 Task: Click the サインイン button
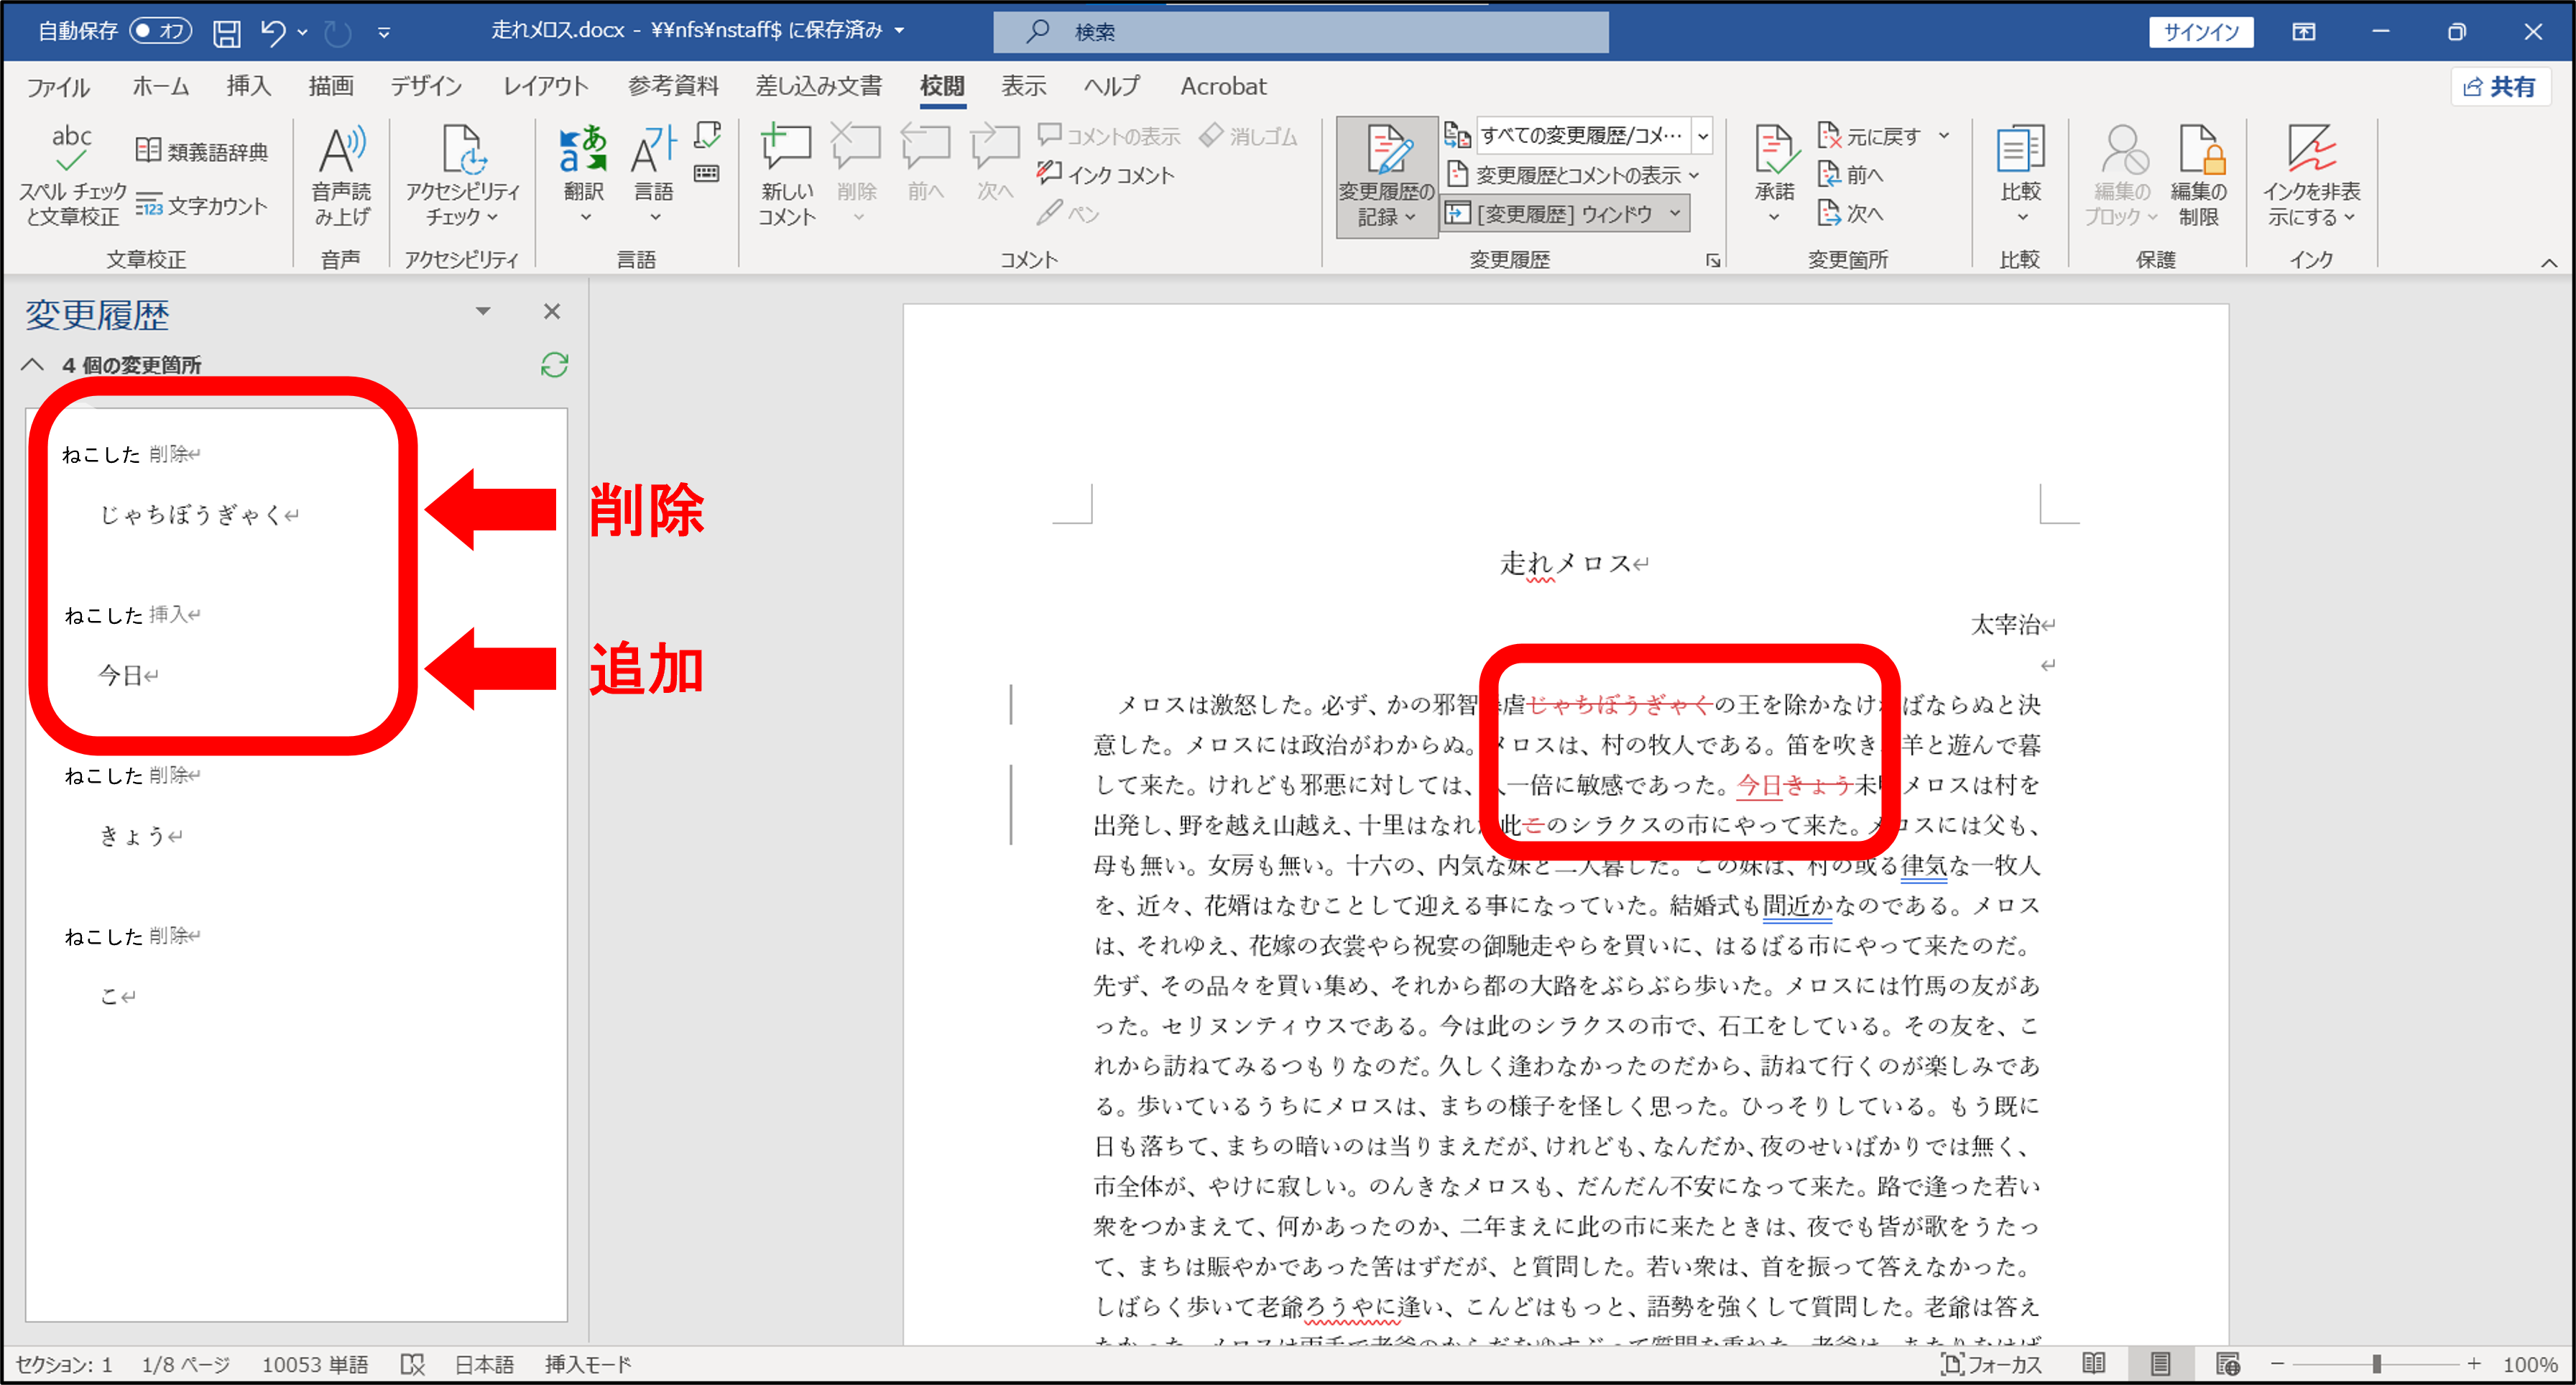point(2200,32)
